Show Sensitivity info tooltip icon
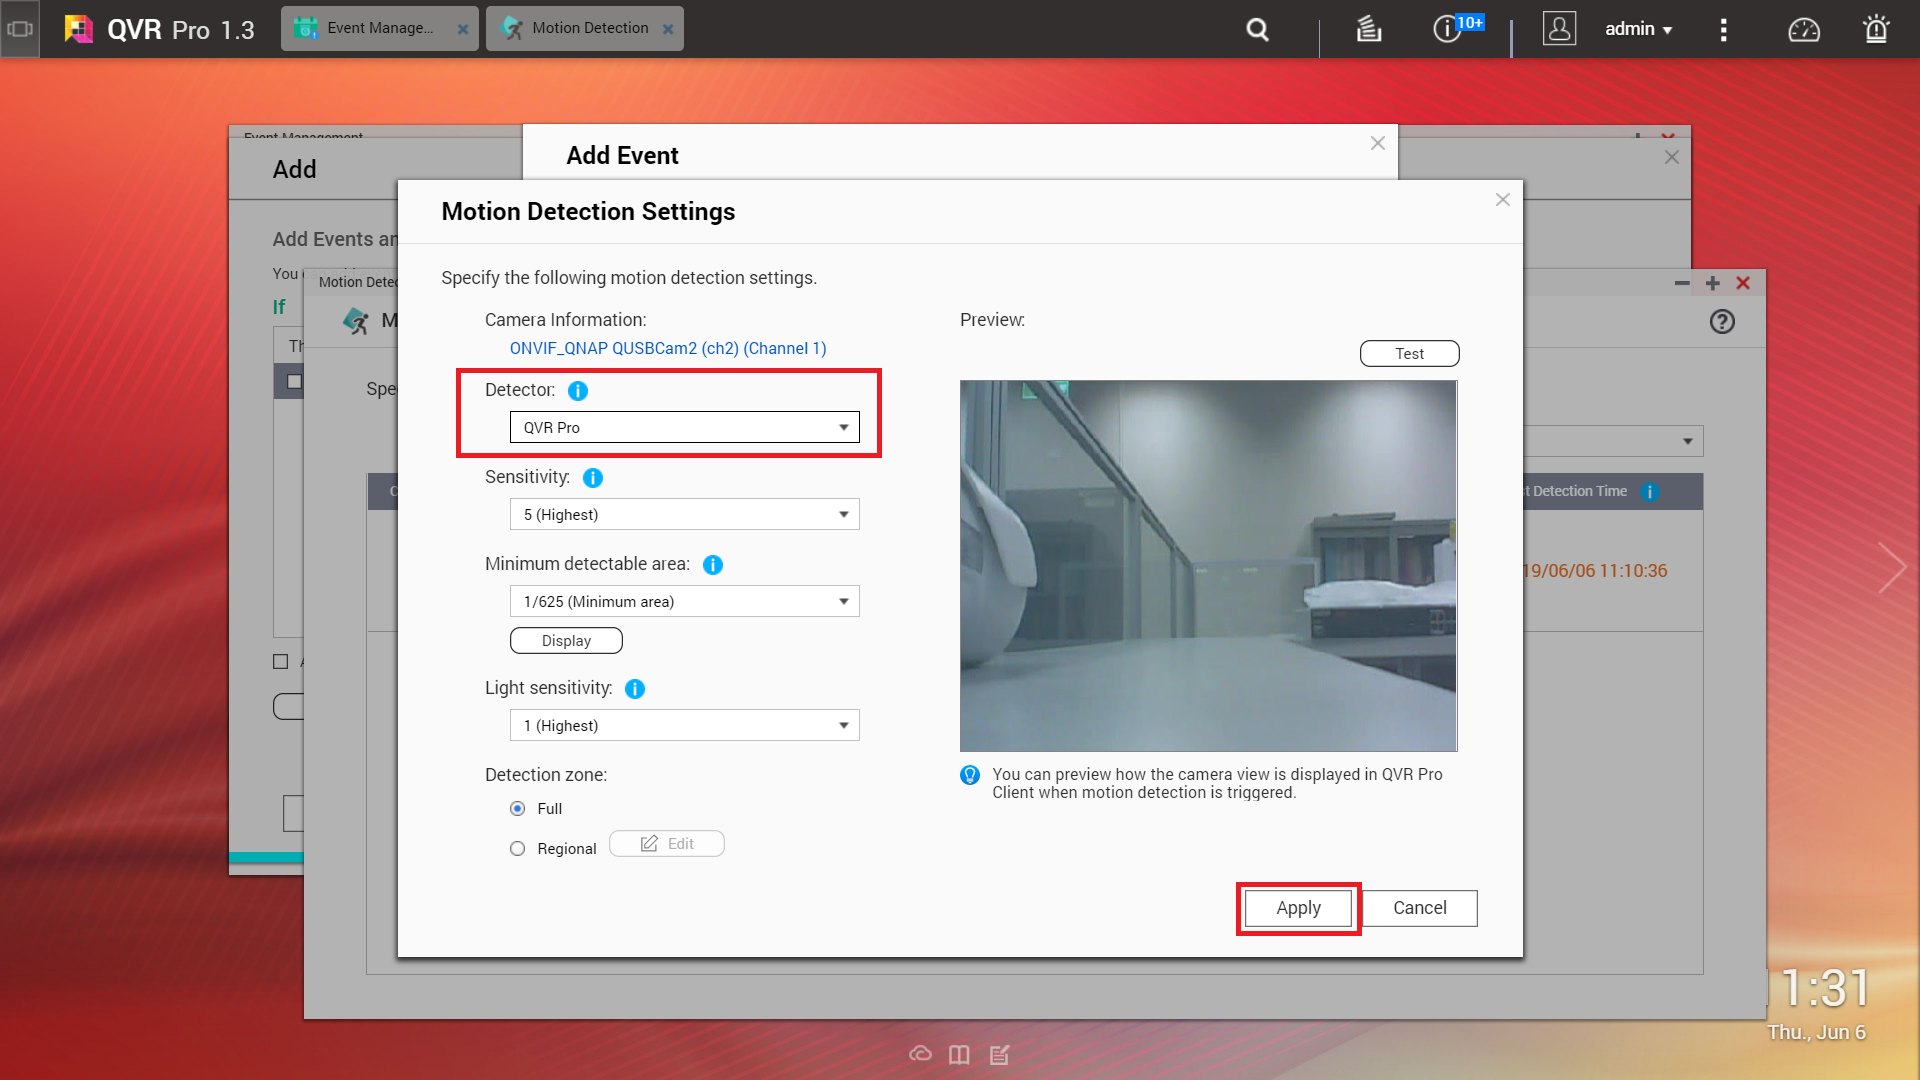The image size is (1920, 1080). (x=593, y=478)
